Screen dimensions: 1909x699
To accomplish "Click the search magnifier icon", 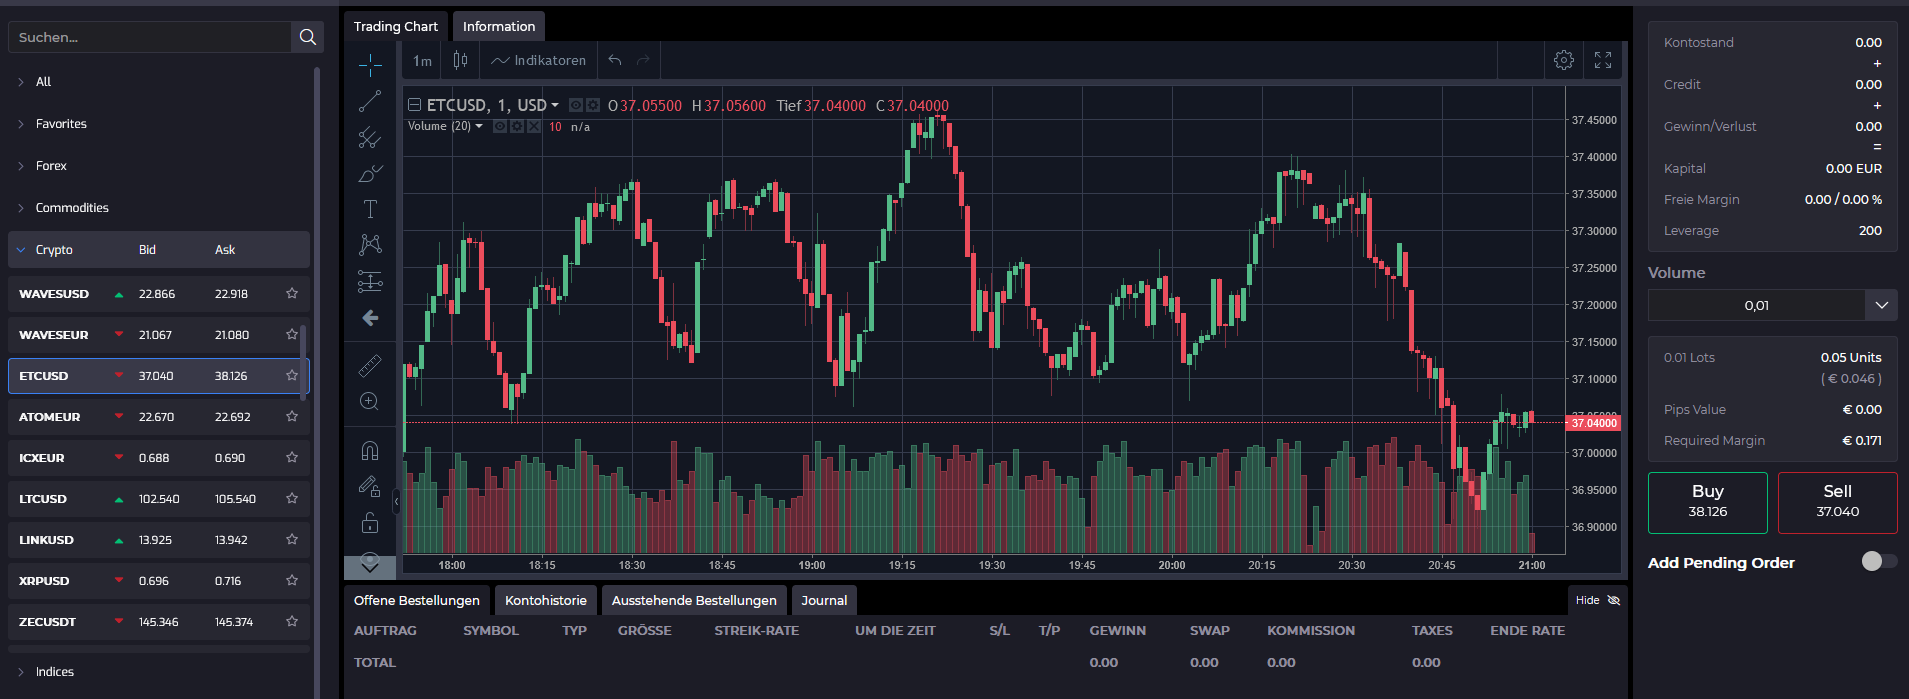I will [x=308, y=37].
